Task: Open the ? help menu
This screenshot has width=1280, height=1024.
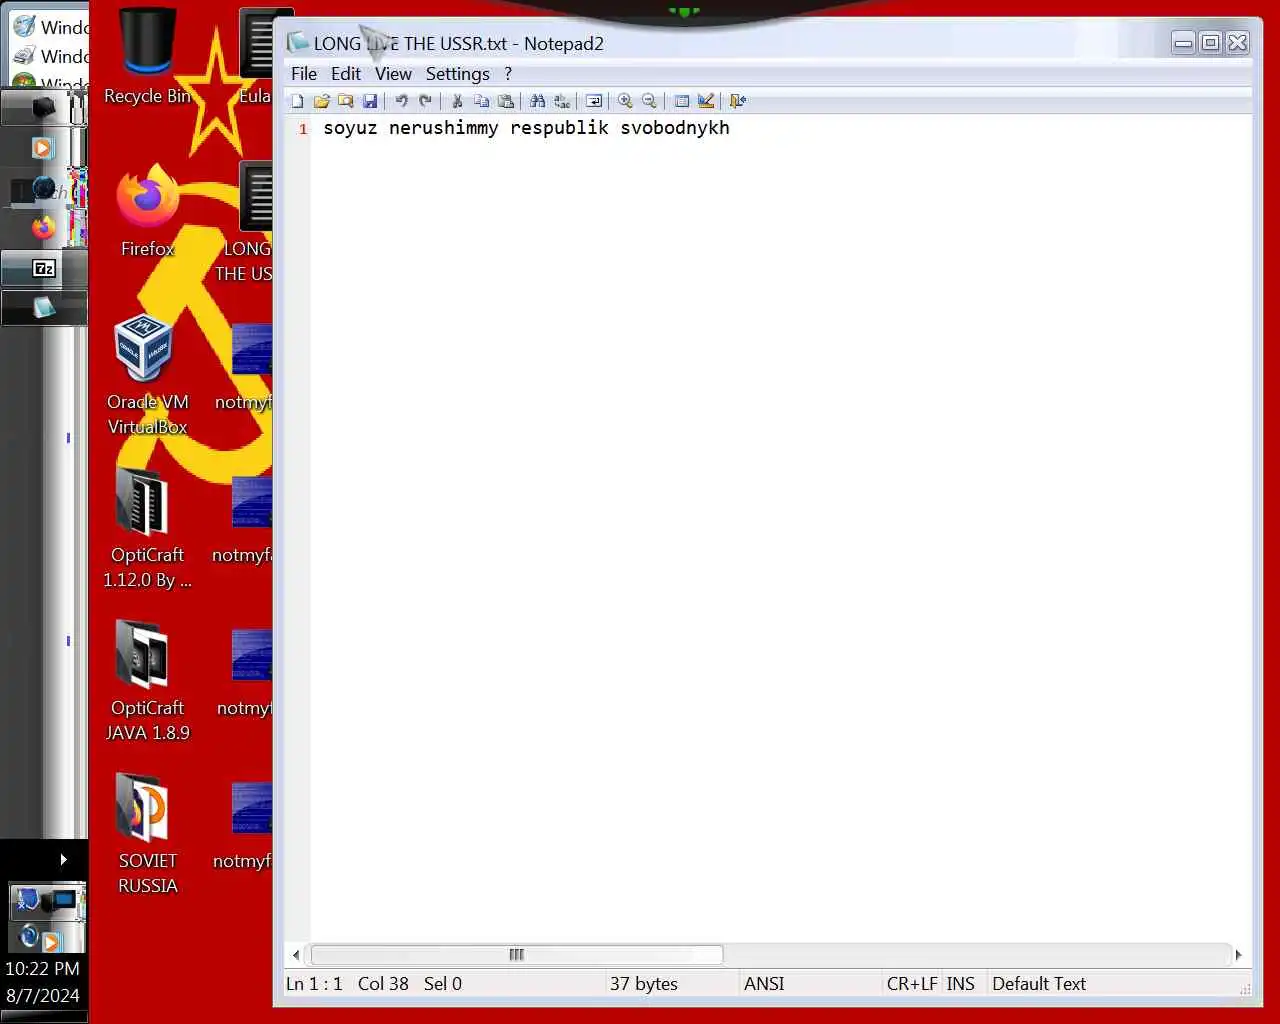Action: [508, 74]
